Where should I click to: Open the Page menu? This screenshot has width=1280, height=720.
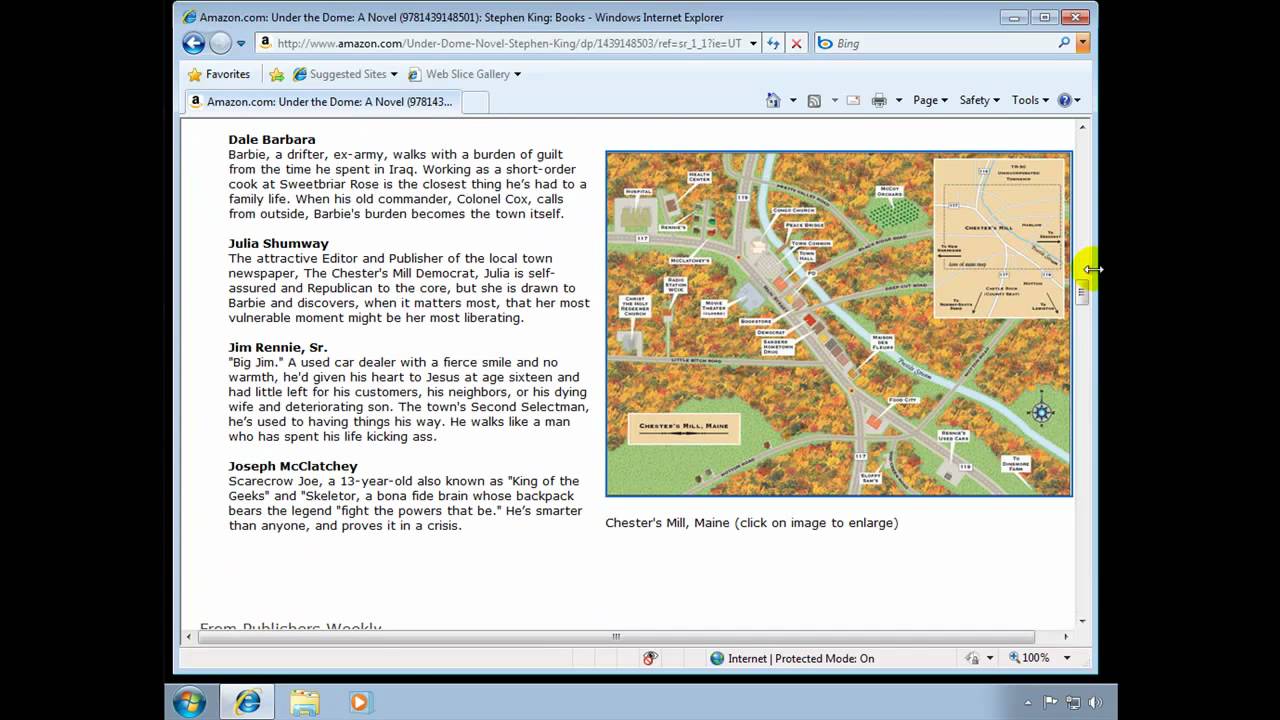coord(930,100)
